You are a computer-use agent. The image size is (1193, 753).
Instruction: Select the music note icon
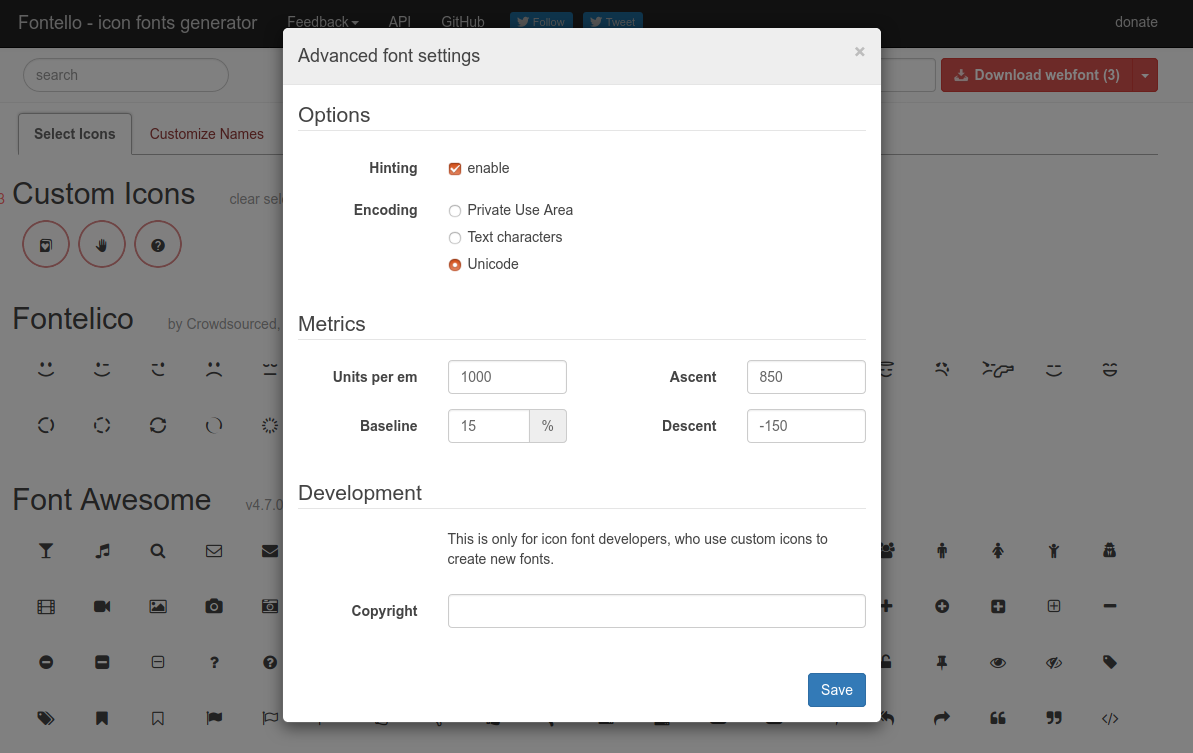[x=102, y=550]
